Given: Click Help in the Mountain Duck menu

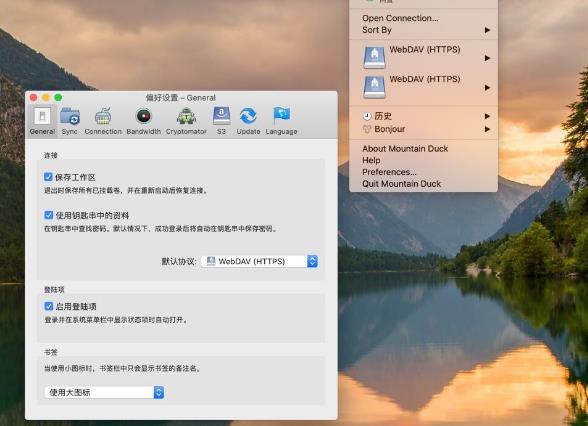Looking at the screenshot, I should pos(371,160).
